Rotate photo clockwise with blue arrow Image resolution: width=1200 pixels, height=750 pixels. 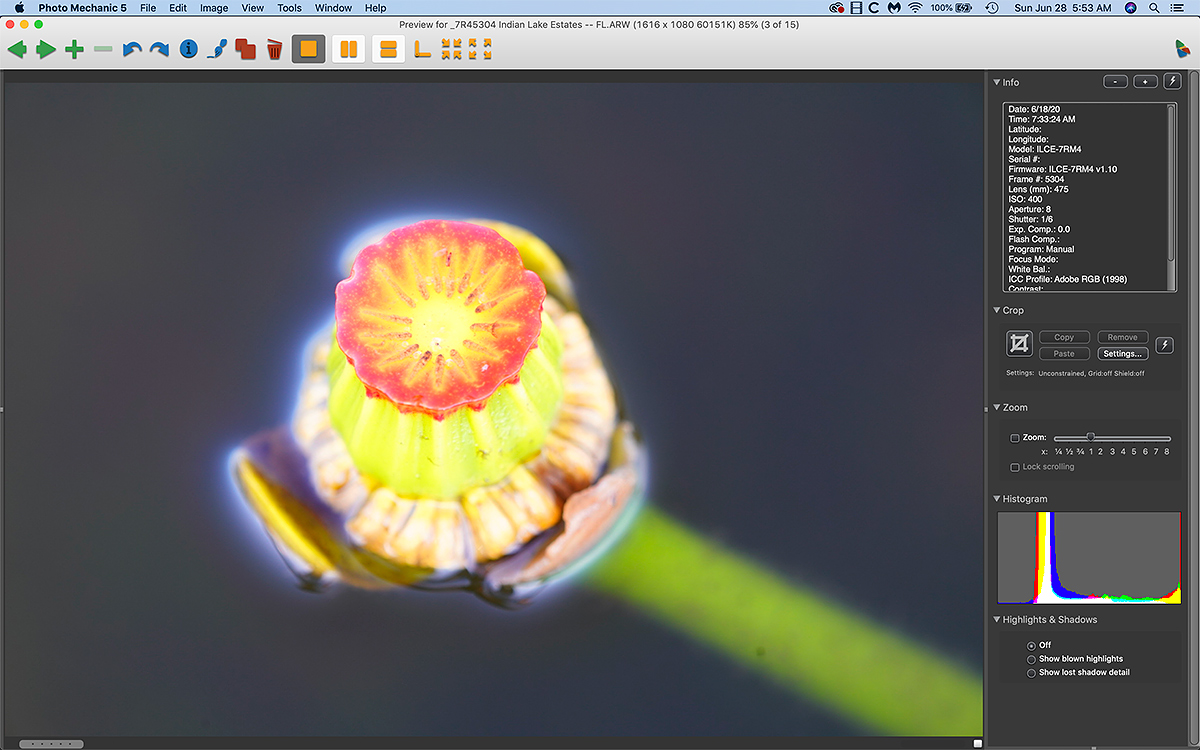click(x=159, y=49)
